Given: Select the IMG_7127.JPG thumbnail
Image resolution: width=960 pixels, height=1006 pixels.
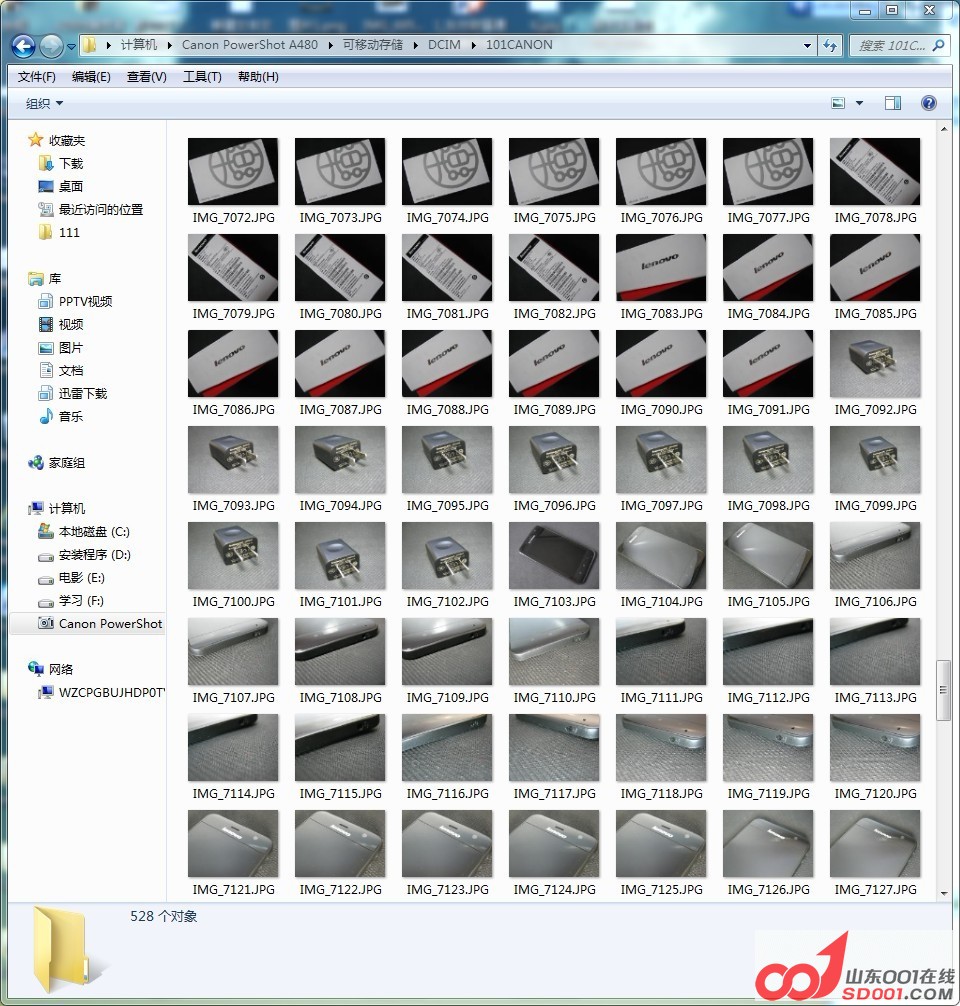Looking at the screenshot, I should pyautogui.click(x=875, y=844).
